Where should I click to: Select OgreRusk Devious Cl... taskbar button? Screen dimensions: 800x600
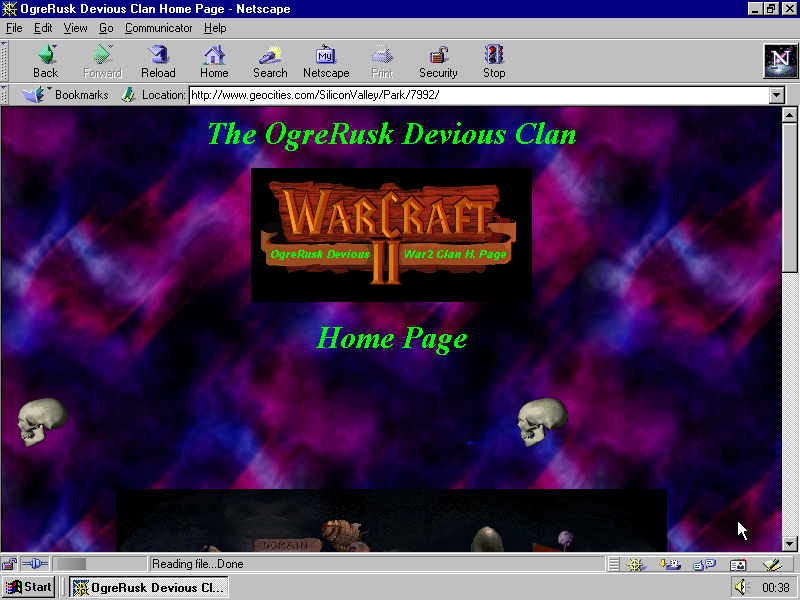(148, 587)
